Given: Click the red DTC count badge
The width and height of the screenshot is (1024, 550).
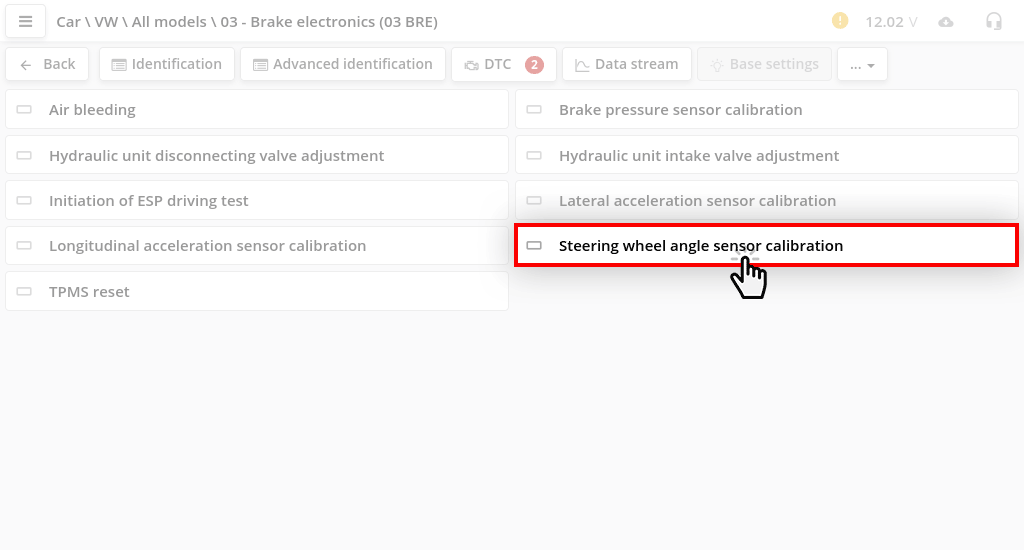Looking at the screenshot, I should click(x=534, y=64).
